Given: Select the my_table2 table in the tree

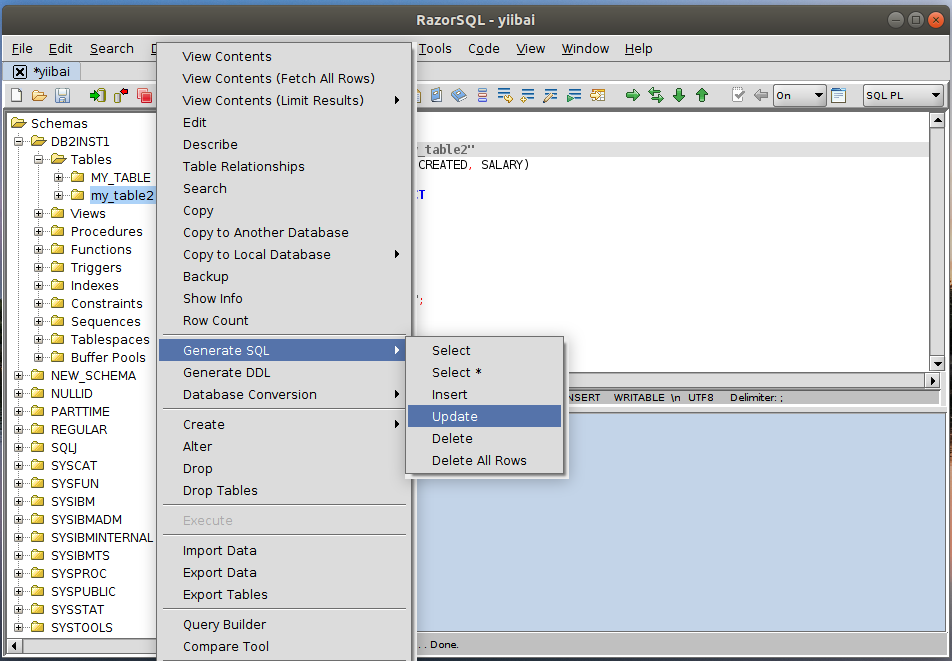Looking at the screenshot, I should [x=122, y=195].
